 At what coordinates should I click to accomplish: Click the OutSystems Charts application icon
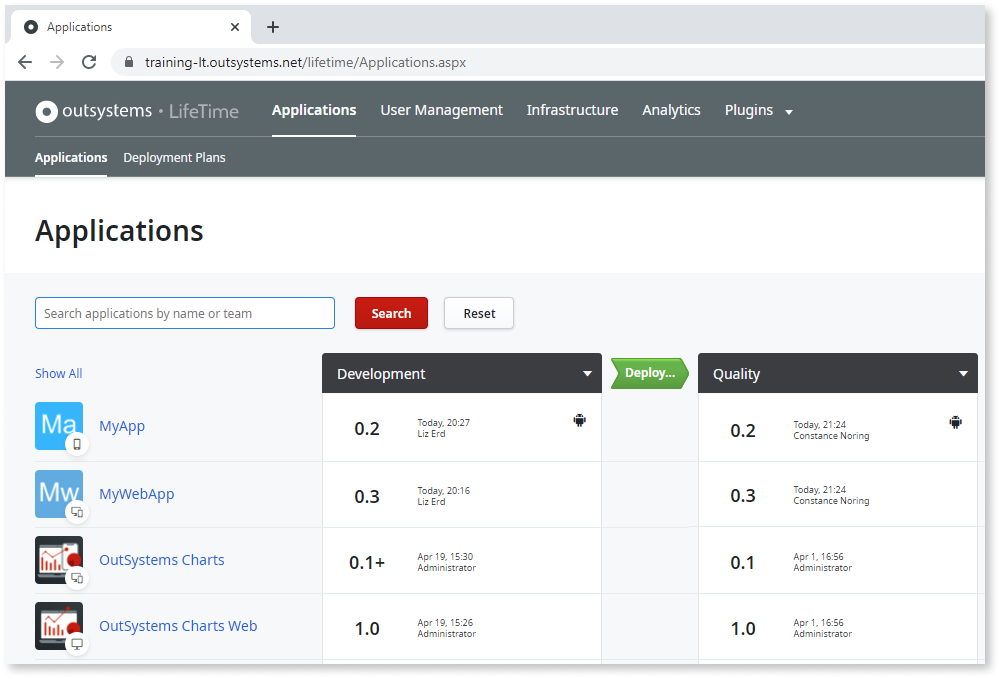click(x=59, y=559)
